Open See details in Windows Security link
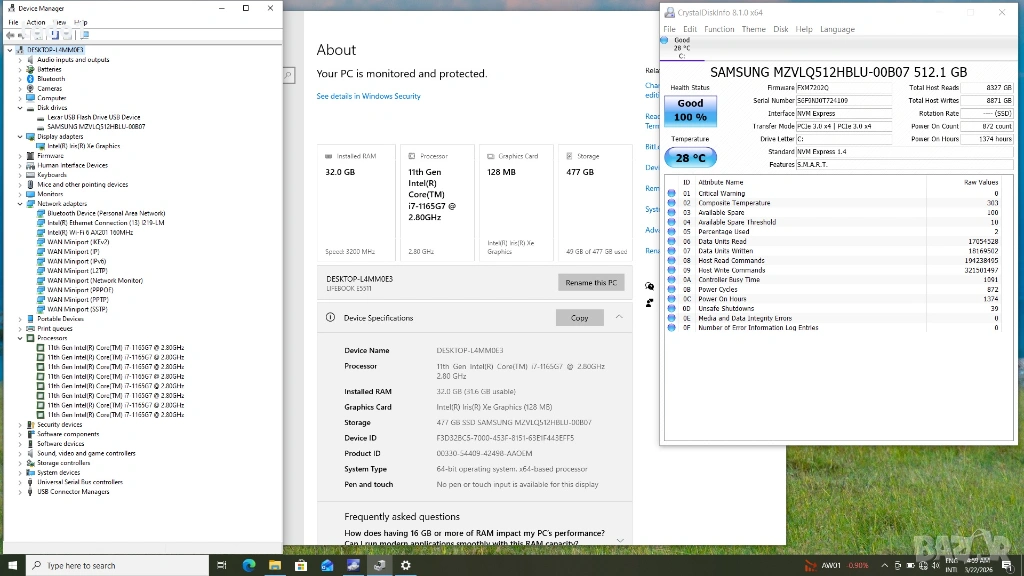The image size is (1024, 576). click(368, 96)
